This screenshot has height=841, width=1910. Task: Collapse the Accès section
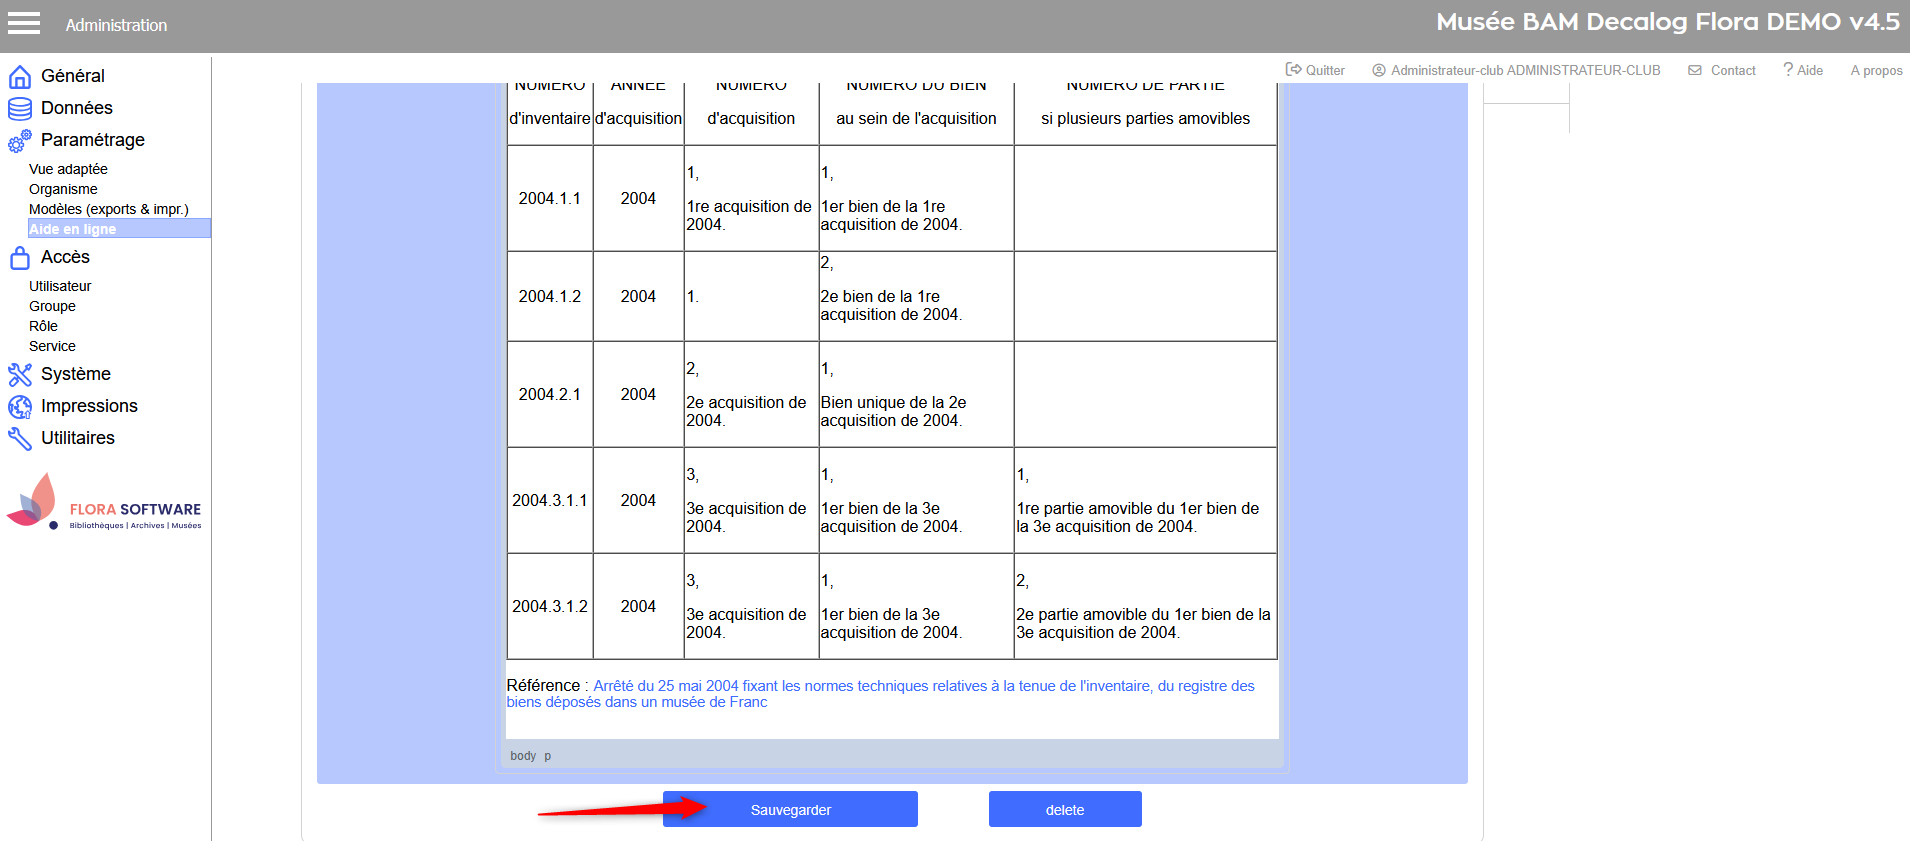click(65, 257)
